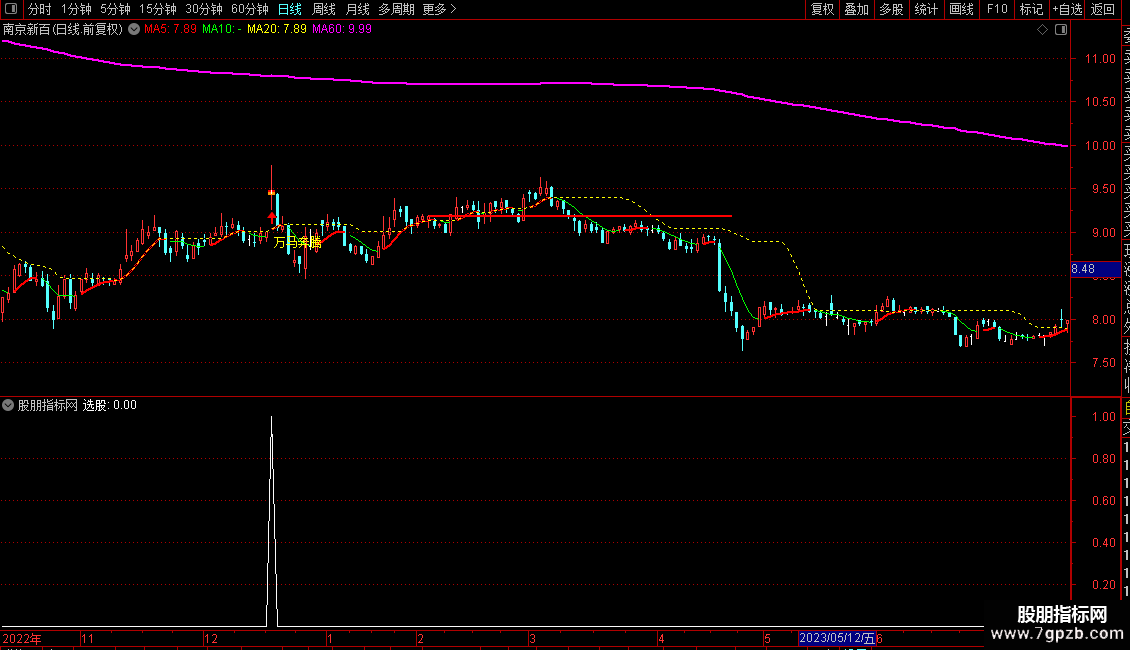Toggle the right info panel icon
Viewport: 1130px width, 650px height.
[1061, 30]
